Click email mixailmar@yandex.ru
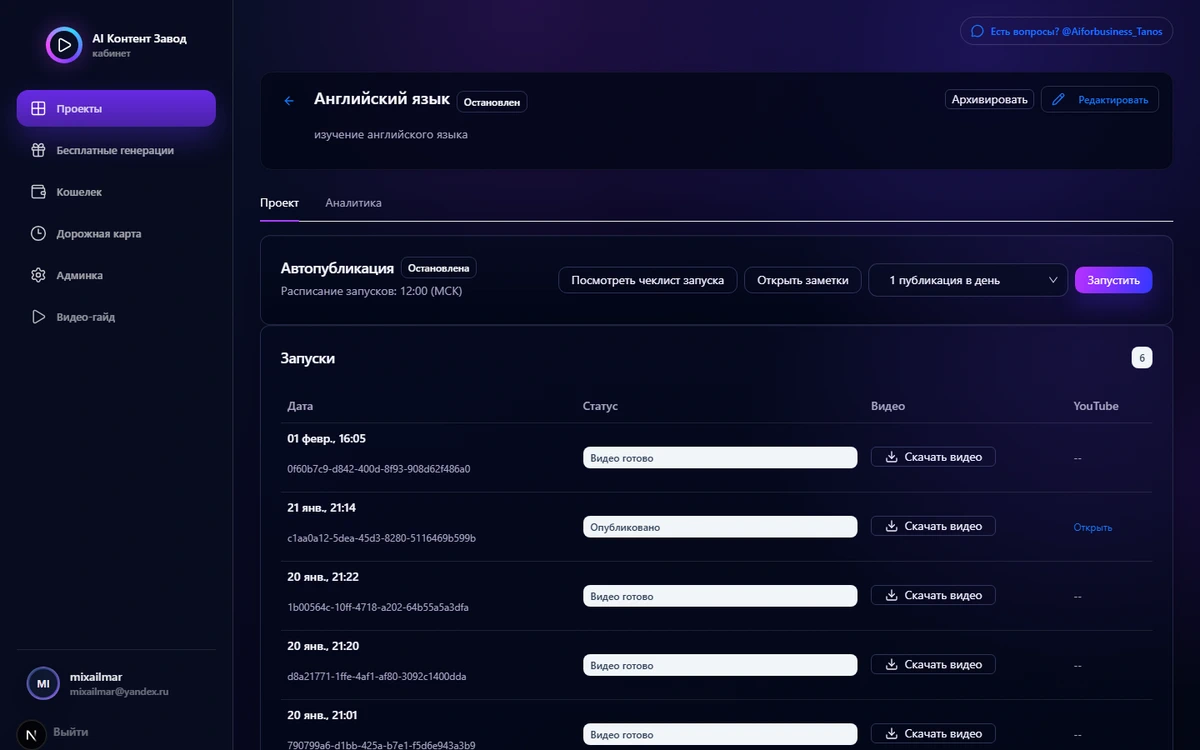1200x750 pixels. [119, 691]
